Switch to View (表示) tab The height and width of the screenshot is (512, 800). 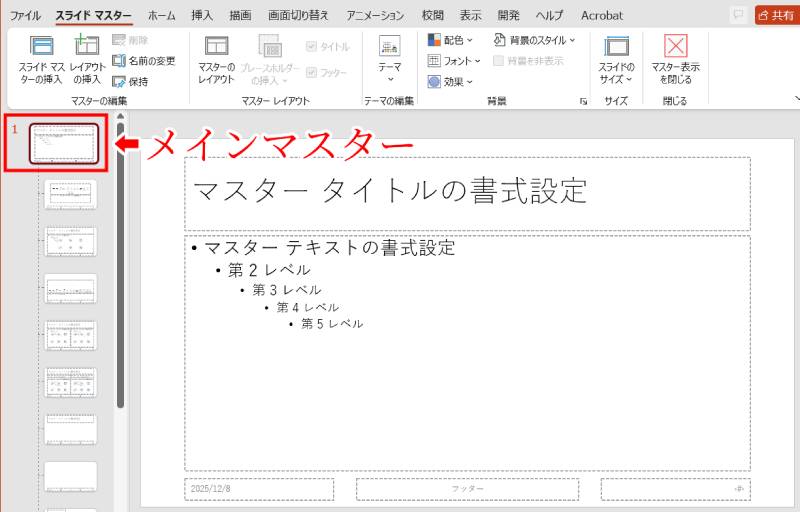(x=470, y=16)
